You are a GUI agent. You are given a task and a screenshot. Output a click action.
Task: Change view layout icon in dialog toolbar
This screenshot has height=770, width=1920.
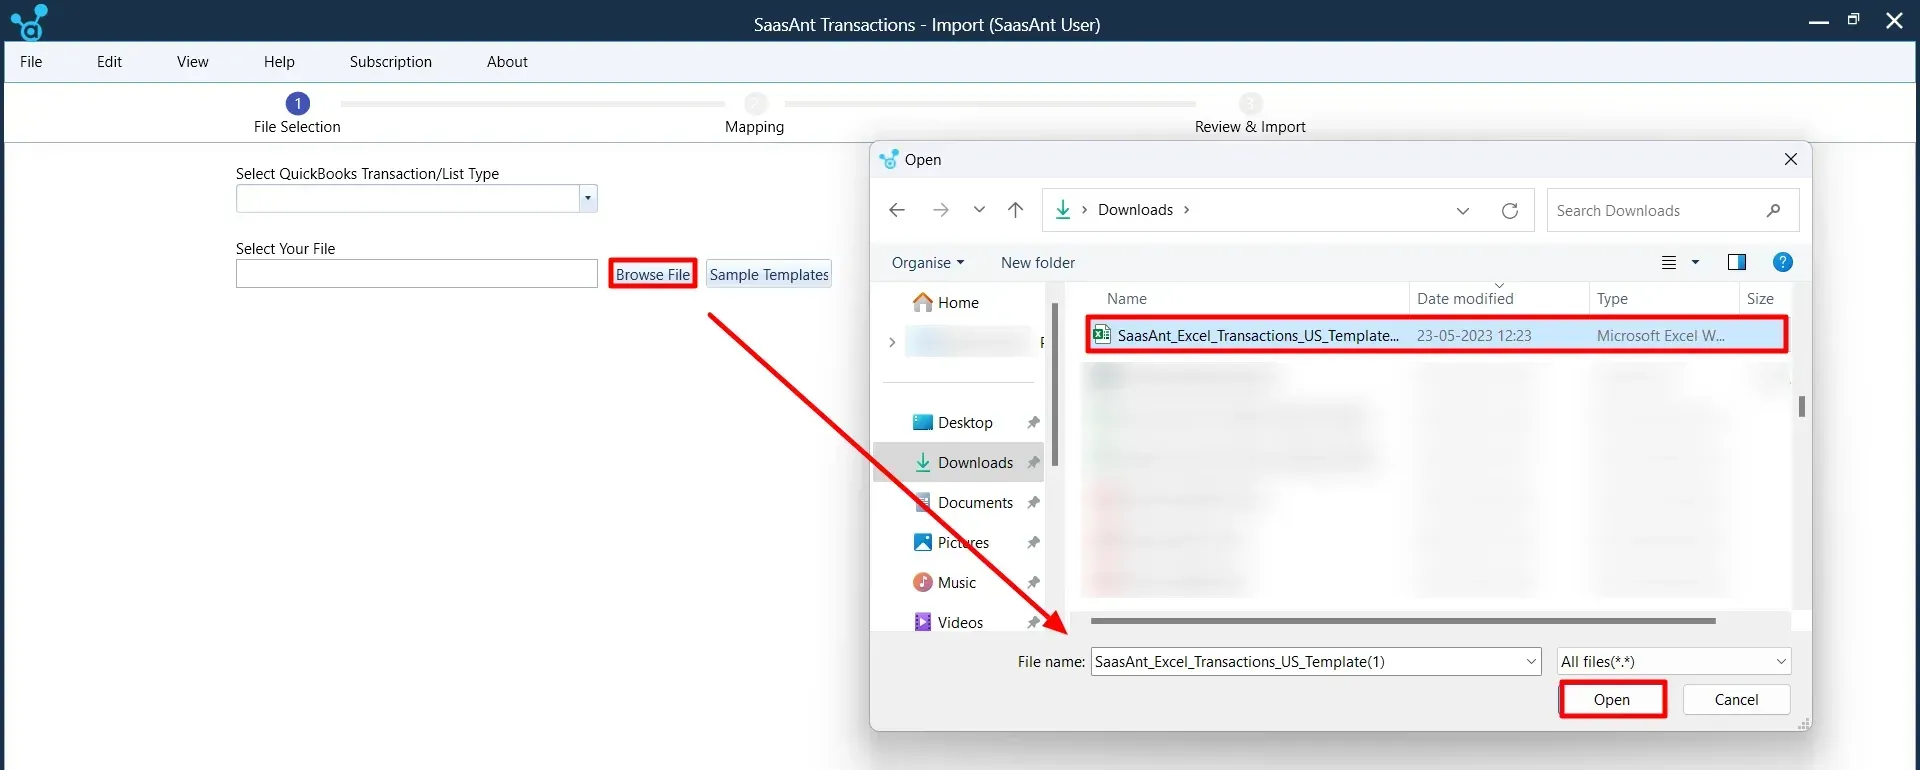pyautogui.click(x=1669, y=263)
